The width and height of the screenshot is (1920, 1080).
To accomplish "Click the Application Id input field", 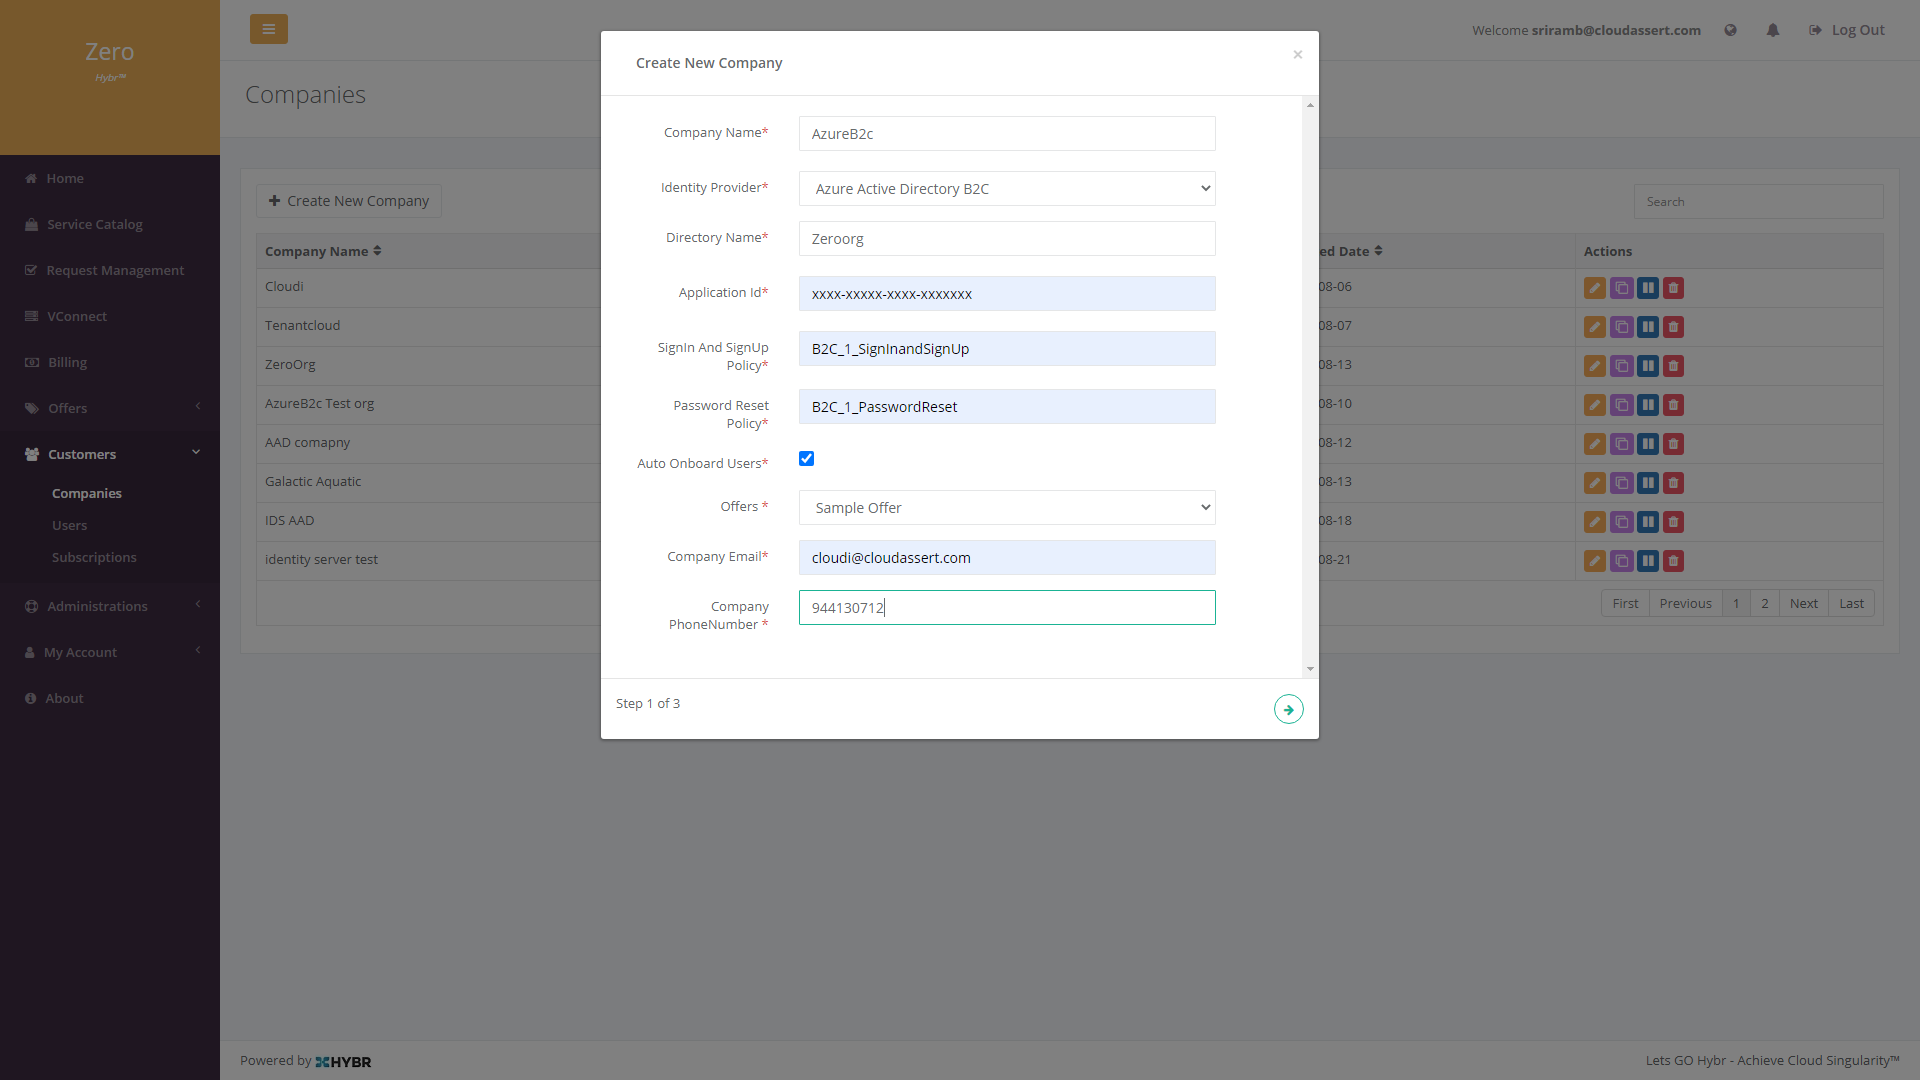I will [x=1007, y=294].
